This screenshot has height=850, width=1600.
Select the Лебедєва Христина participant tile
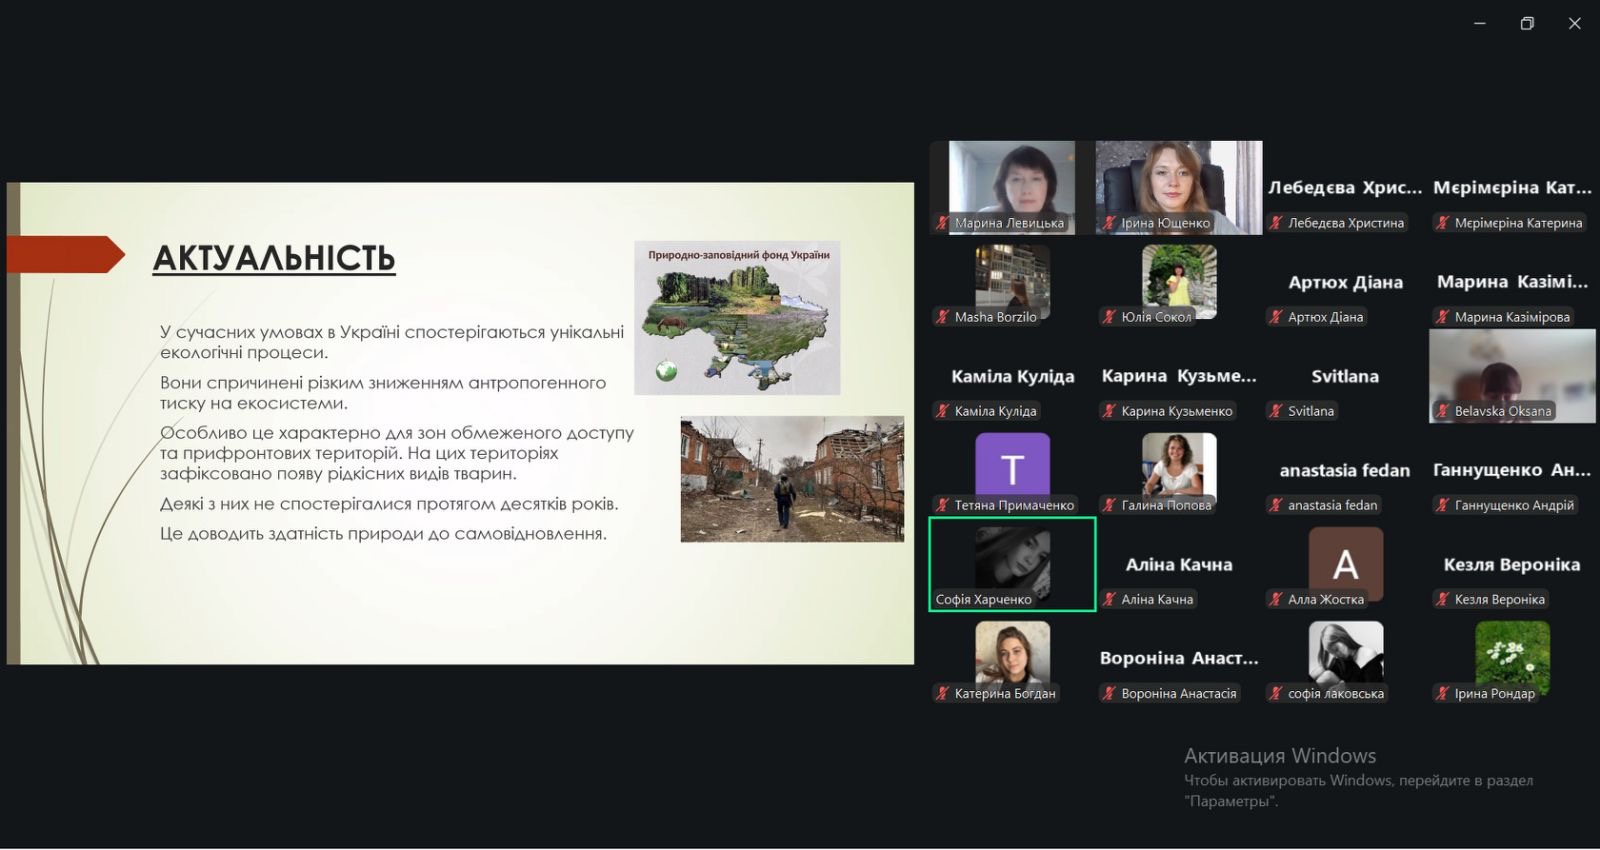(1345, 188)
